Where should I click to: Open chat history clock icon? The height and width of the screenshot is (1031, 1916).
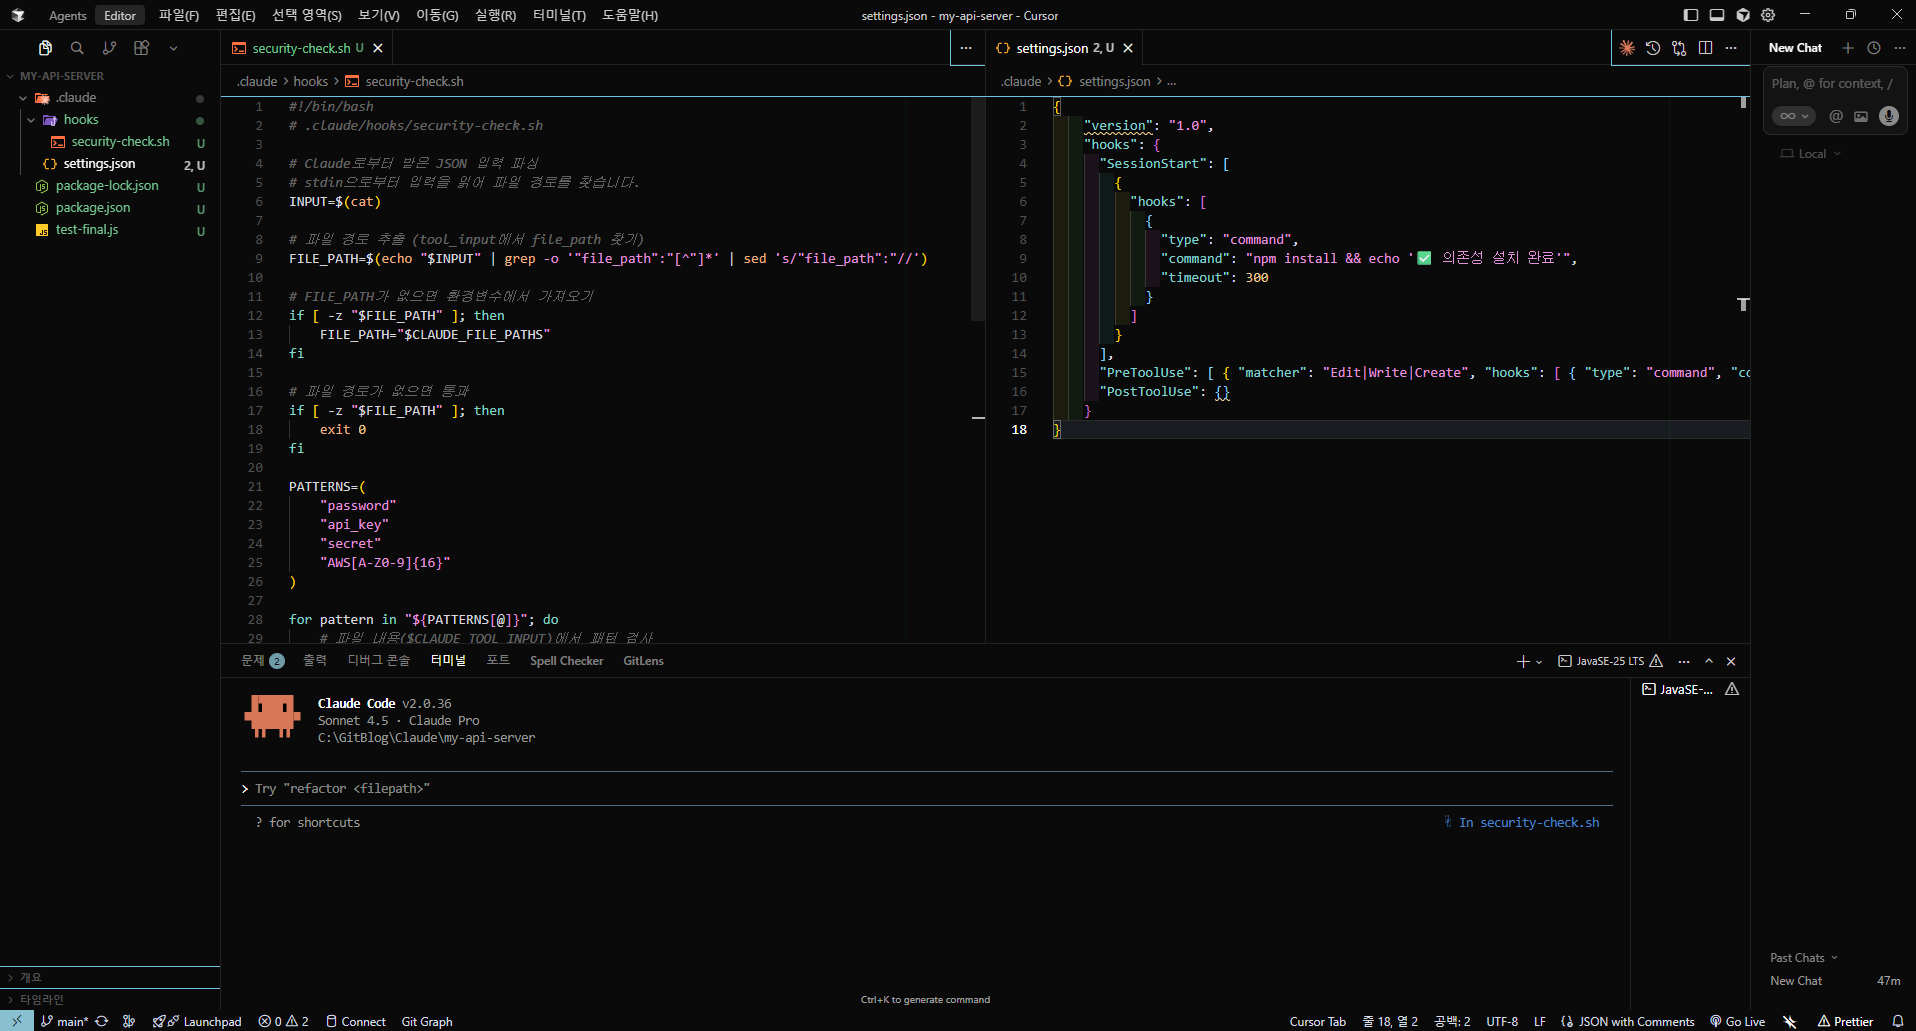(1874, 48)
